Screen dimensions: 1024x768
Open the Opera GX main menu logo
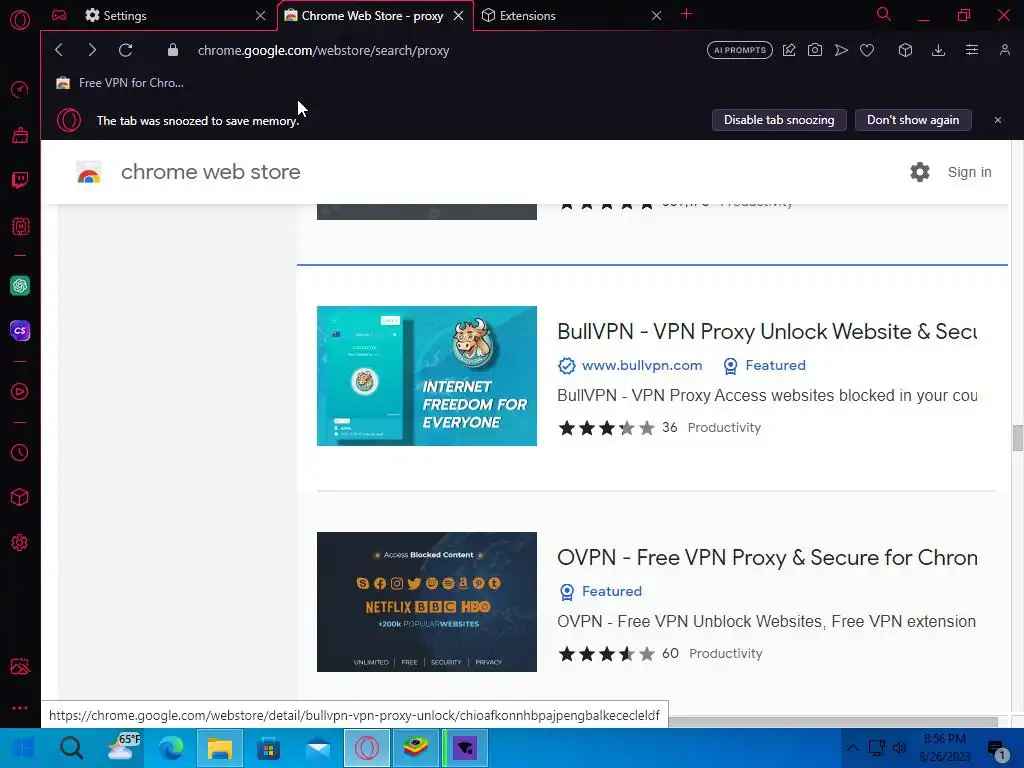pyautogui.click(x=20, y=20)
